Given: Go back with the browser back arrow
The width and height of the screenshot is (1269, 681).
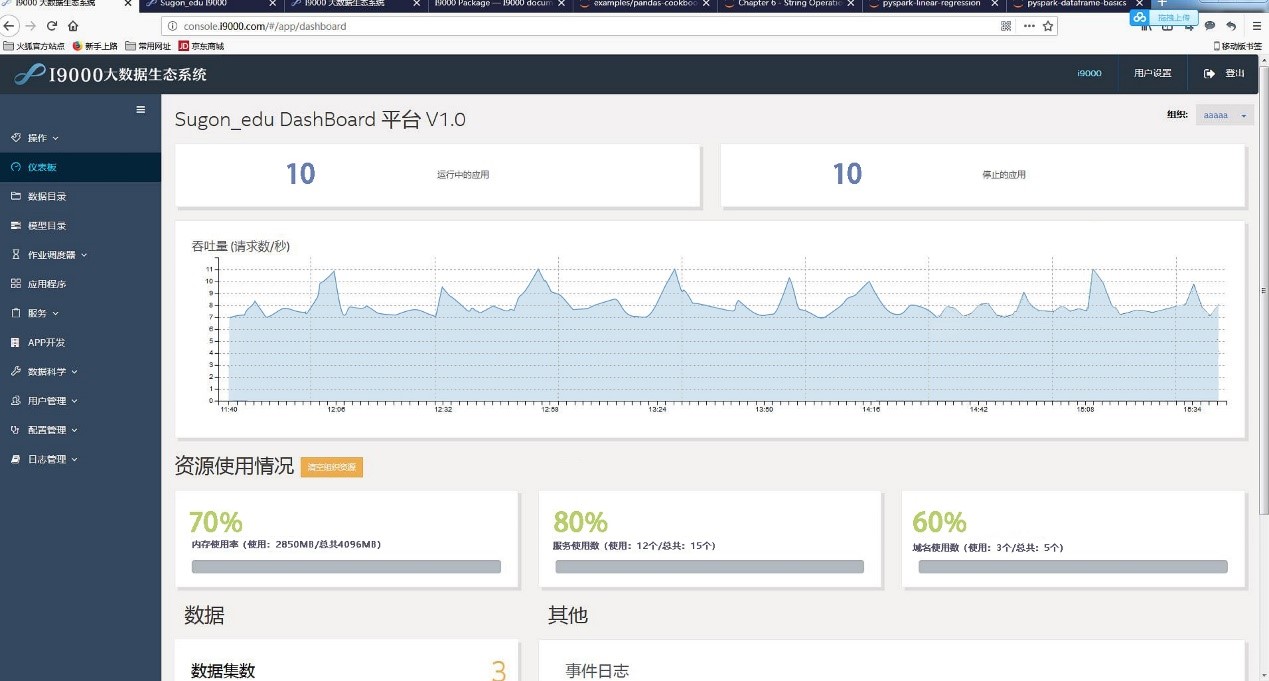Looking at the screenshot, I should click(11, 26).
